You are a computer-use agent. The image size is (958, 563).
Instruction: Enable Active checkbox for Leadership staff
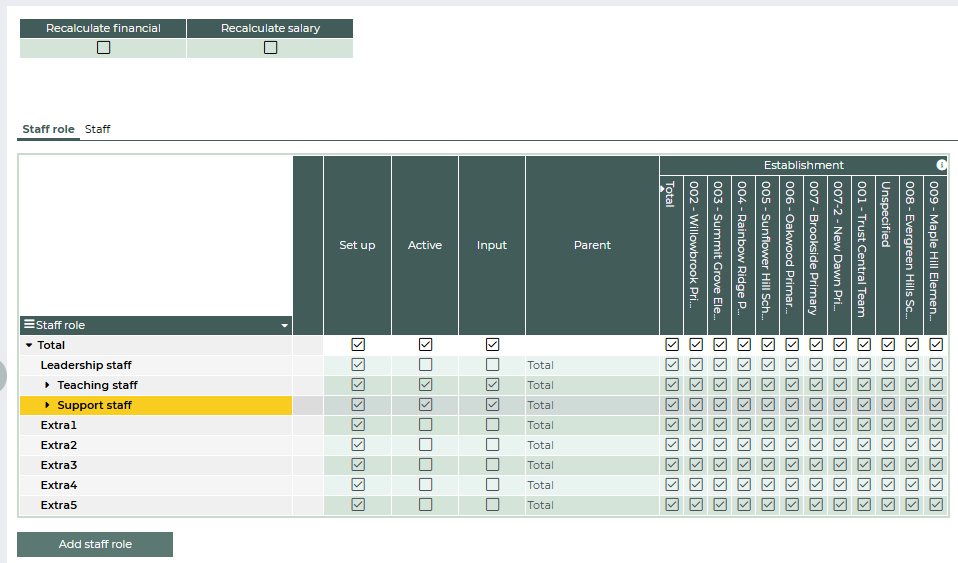tap(425, 365)
